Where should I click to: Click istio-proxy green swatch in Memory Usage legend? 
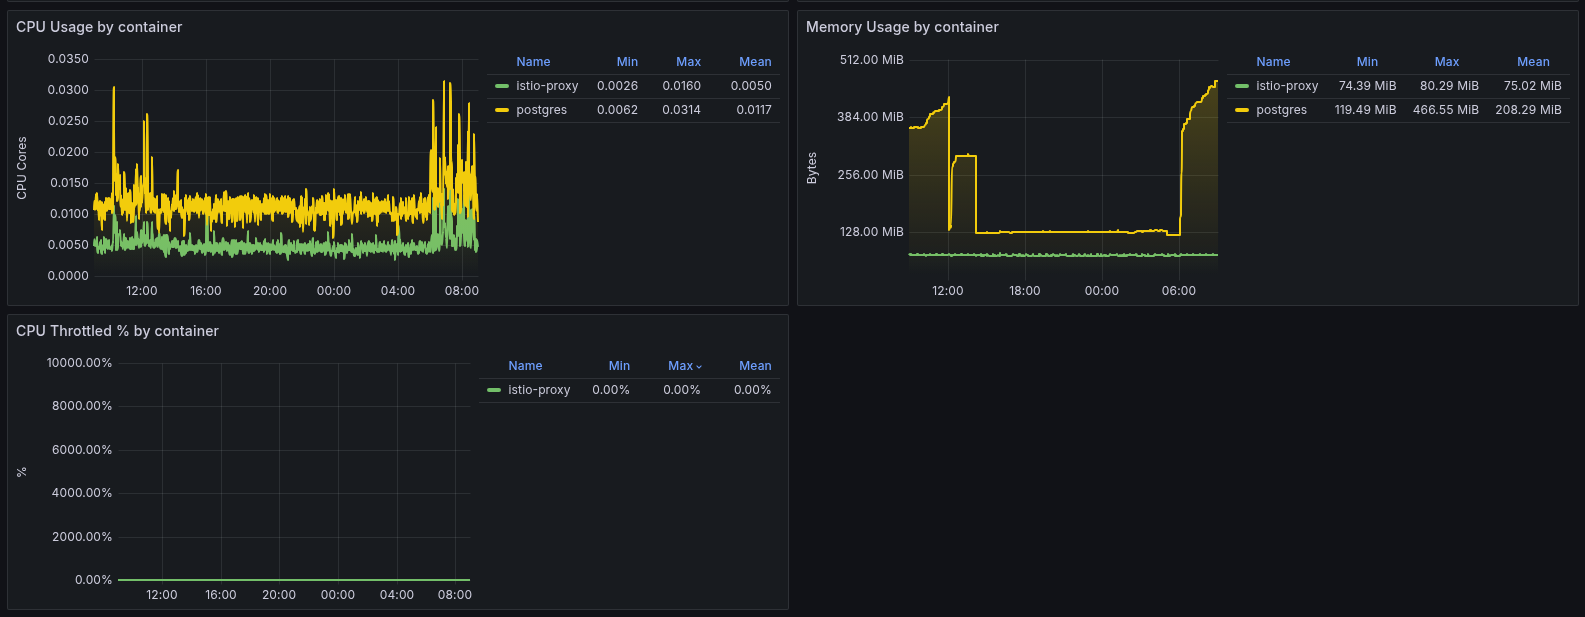coord(1242,86)
